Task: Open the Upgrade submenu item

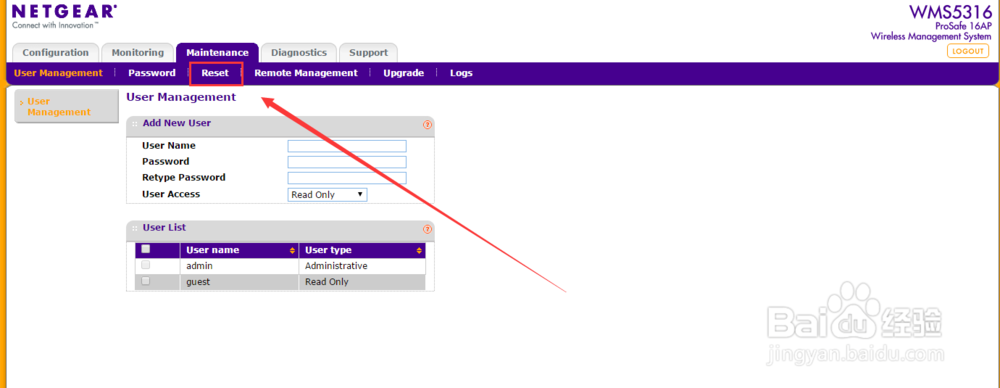Action: tap(404, 73)
